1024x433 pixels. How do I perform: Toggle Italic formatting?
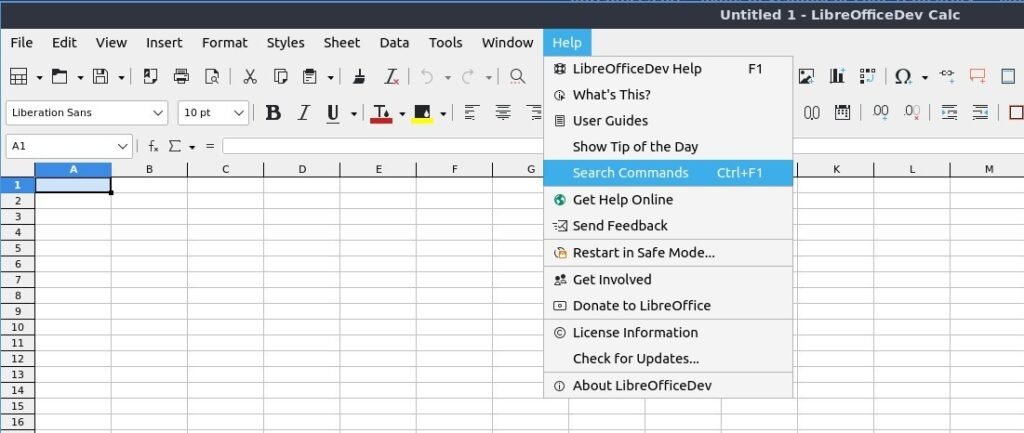pyautogui.click(x=304, y=113)
